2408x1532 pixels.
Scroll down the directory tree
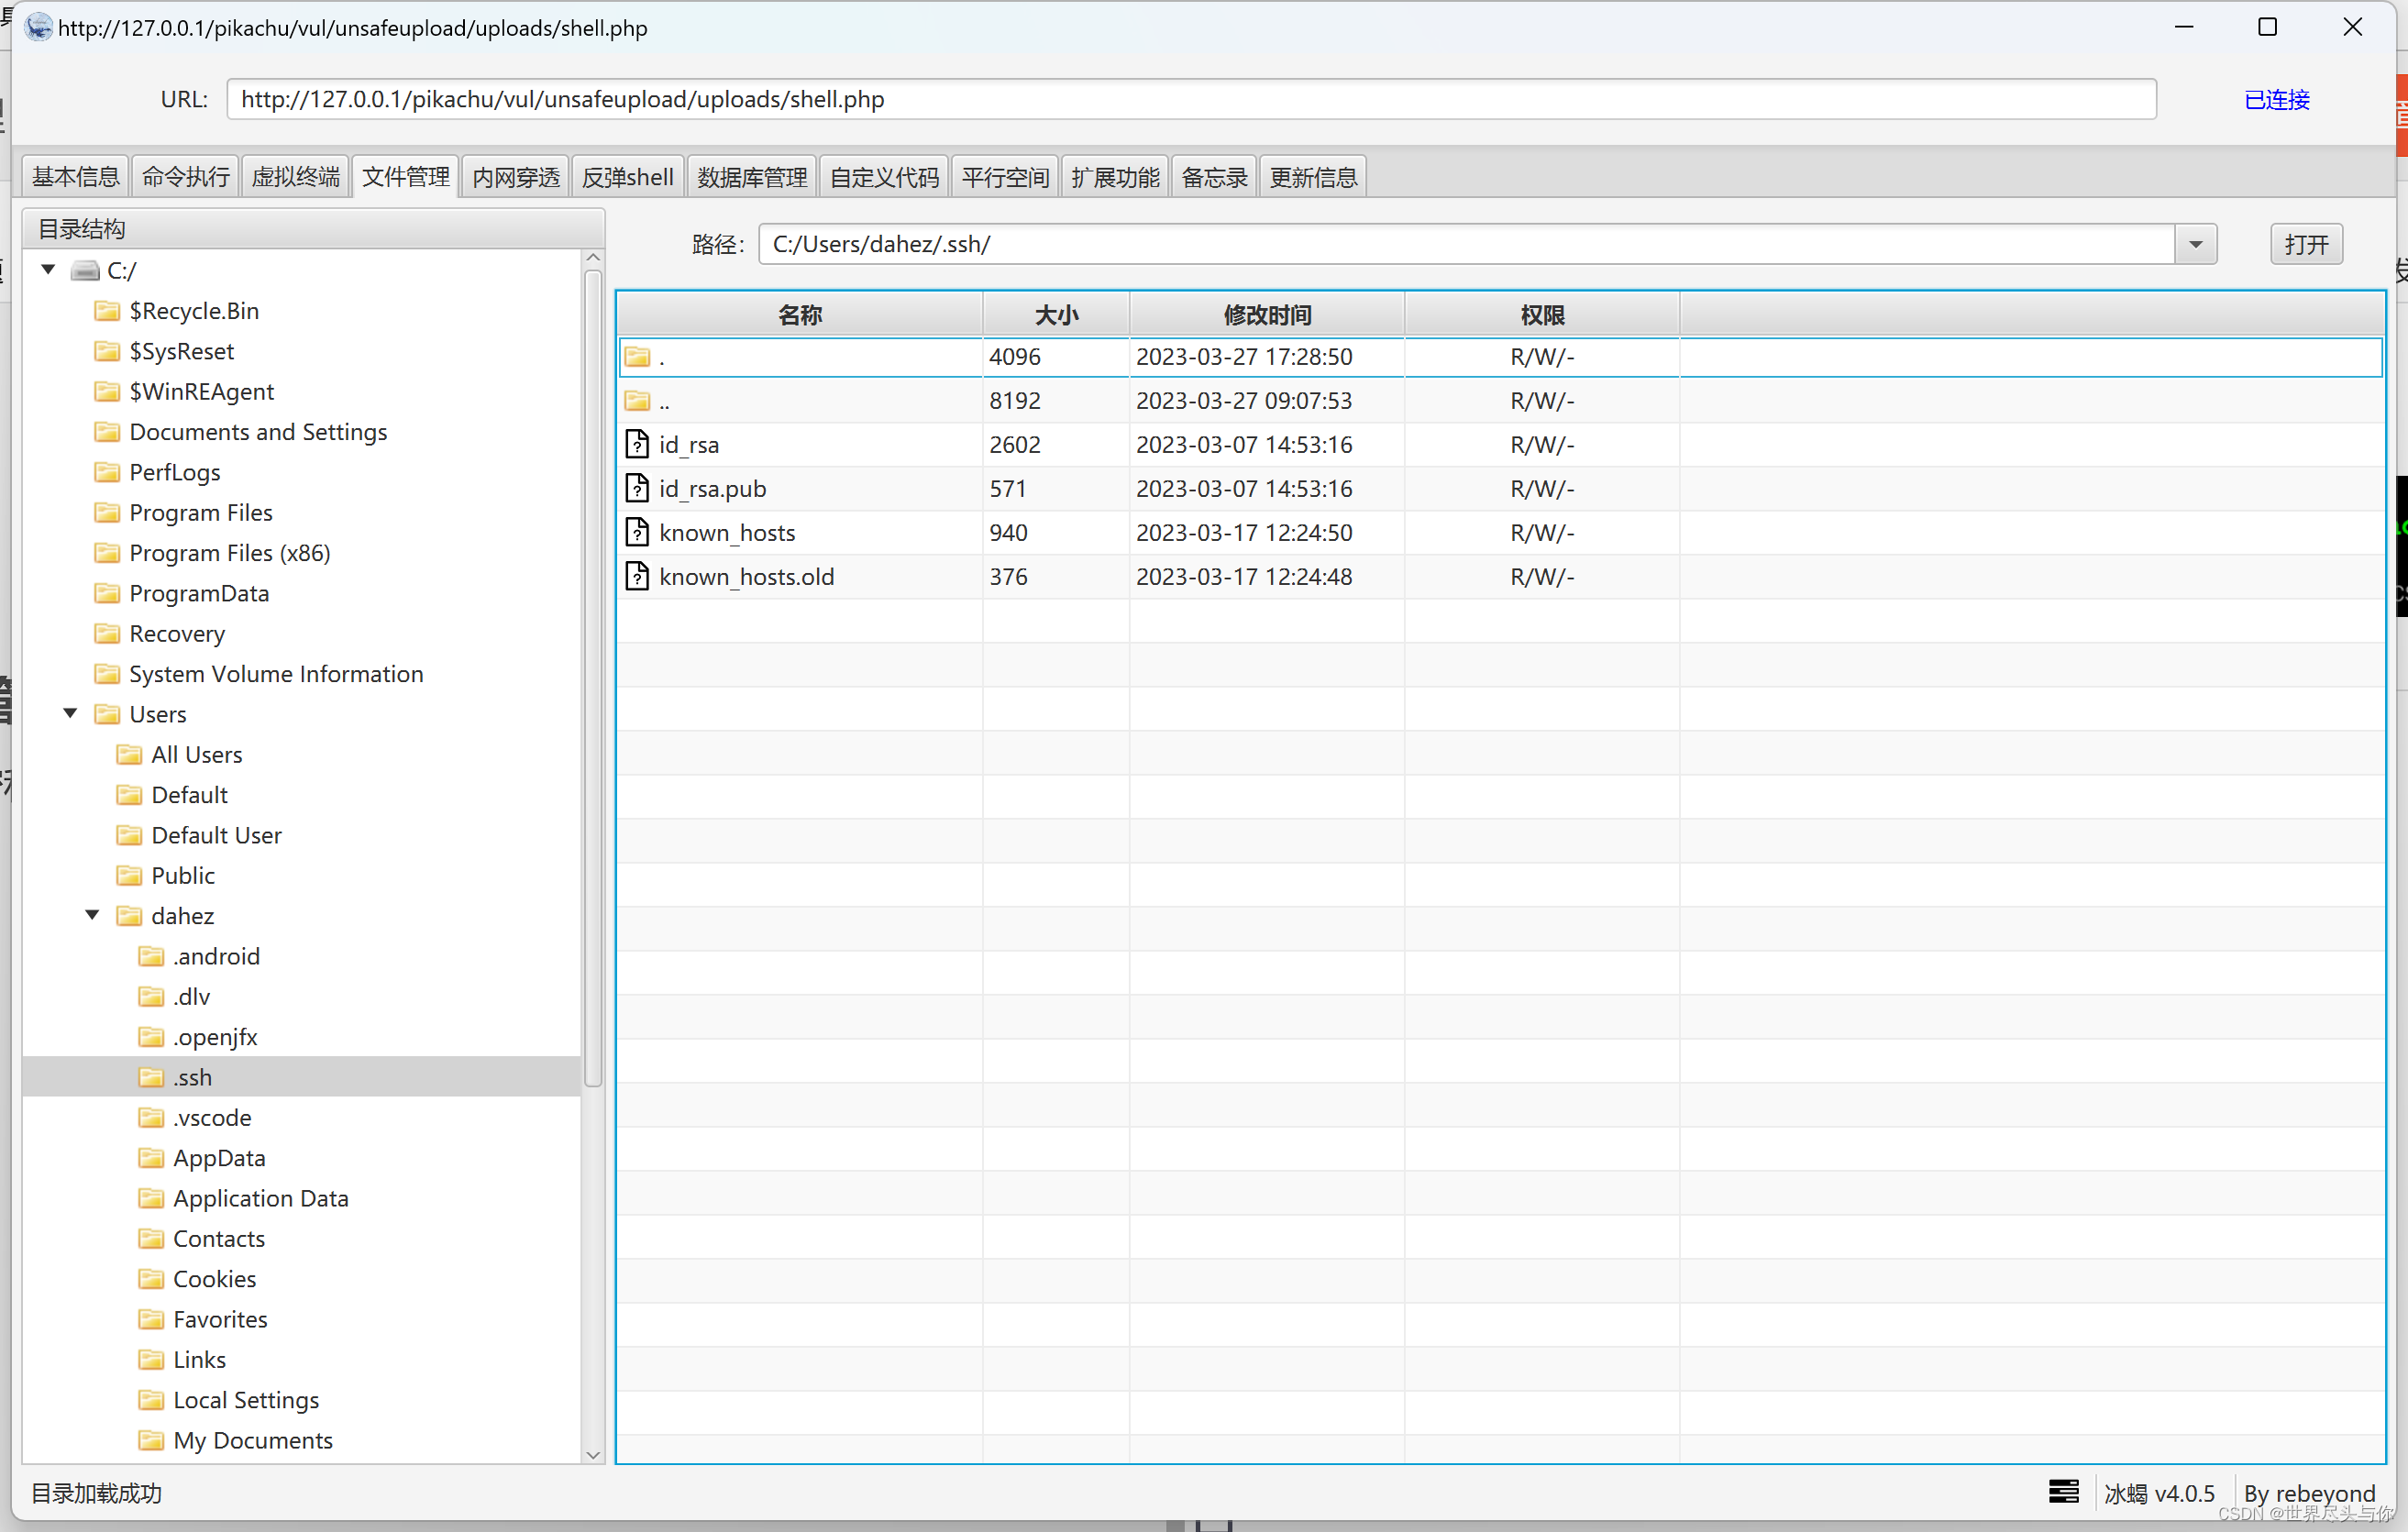click(x=593, y=1457)
